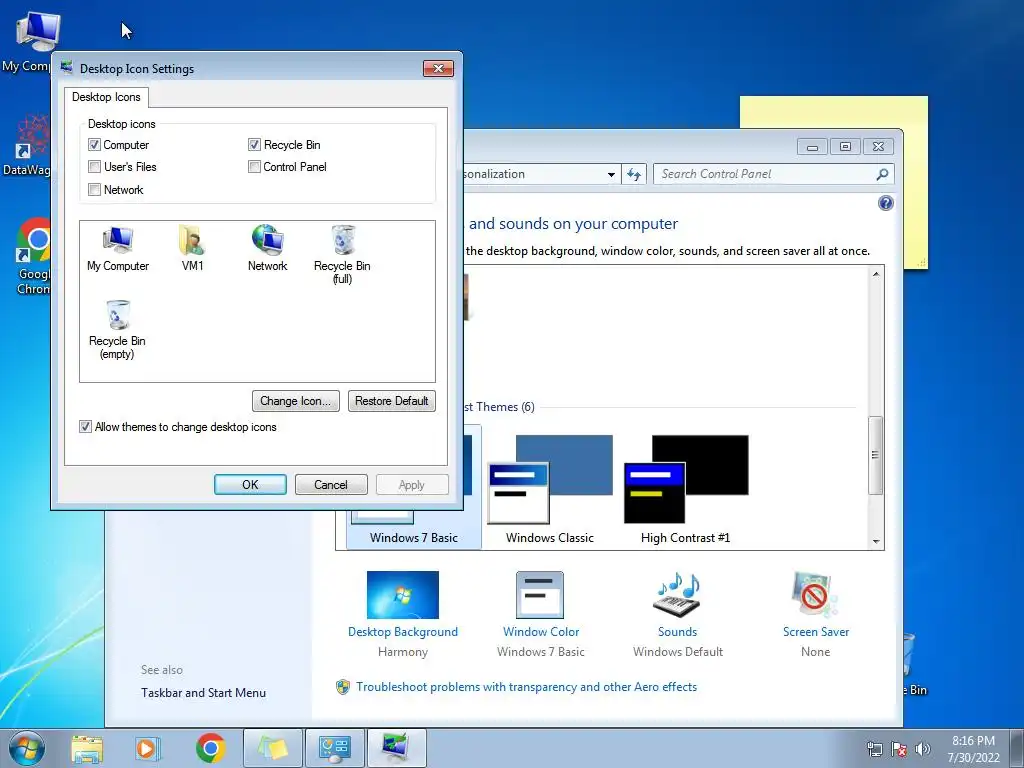
Task: Switch to Desktop Icon Settings taskbar button
Action: [x=396, y=748]
